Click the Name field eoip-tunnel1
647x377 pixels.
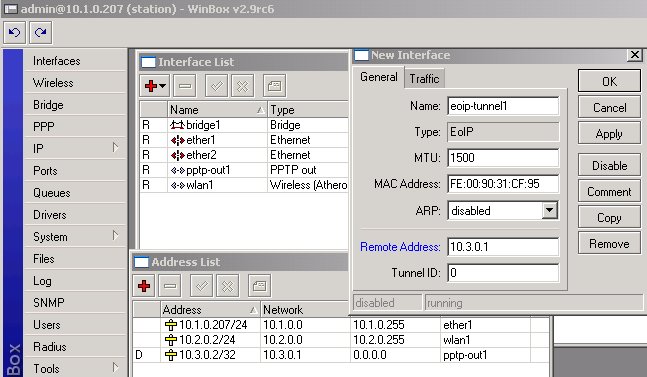(x=503, y=106)
